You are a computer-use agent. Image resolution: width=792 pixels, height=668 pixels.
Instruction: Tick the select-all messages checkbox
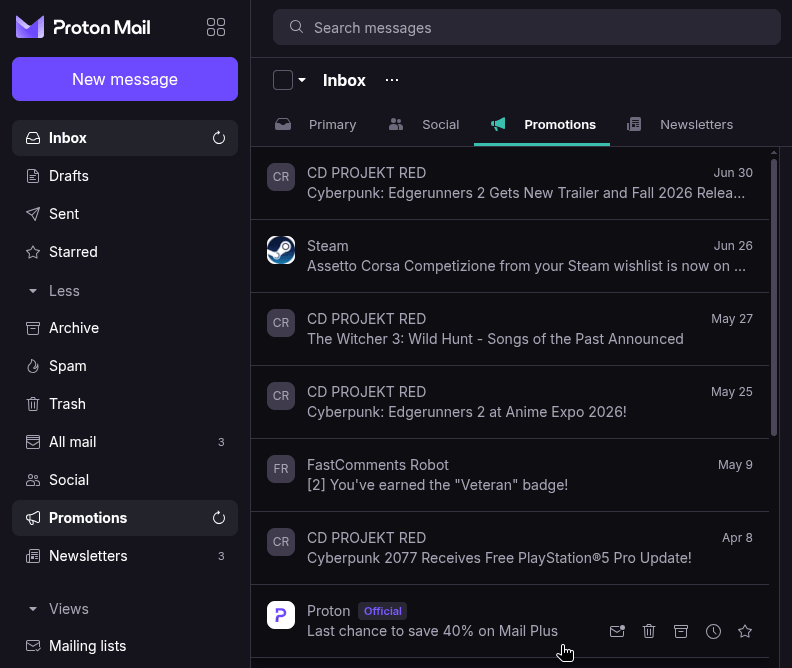point(283,80)
